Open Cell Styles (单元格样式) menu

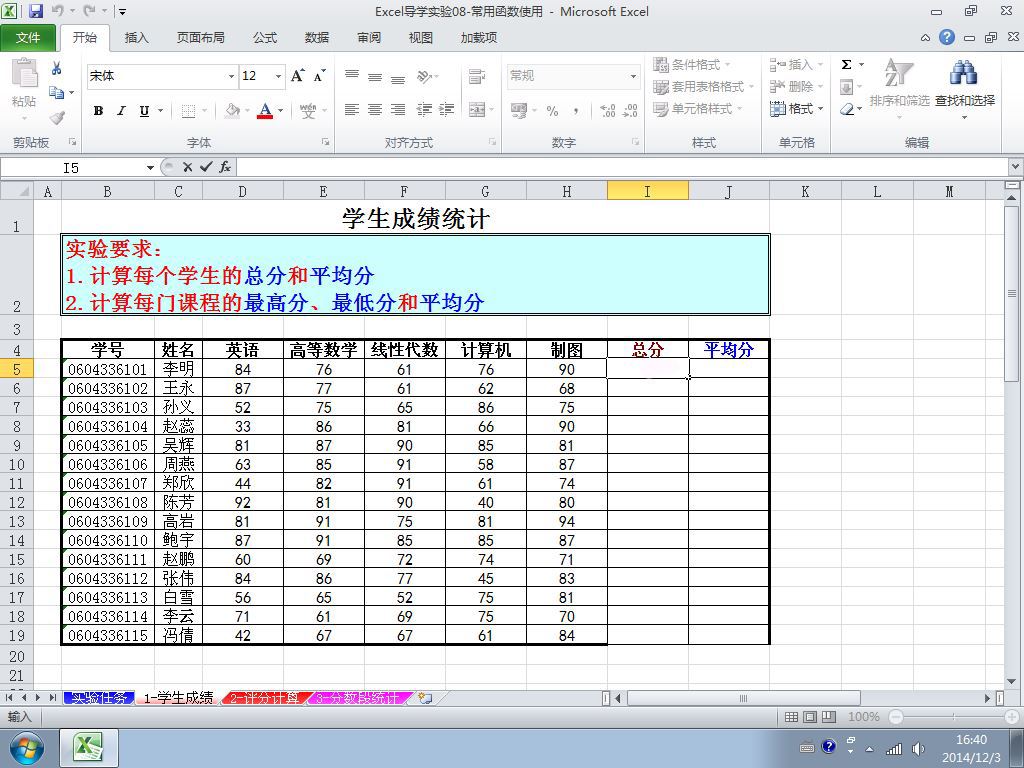coord(697,108)
